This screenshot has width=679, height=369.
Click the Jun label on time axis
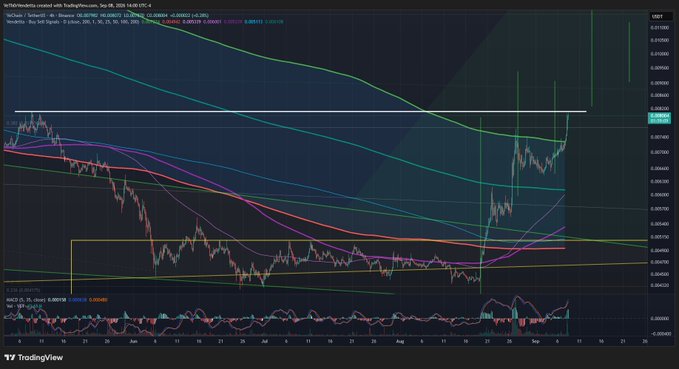[133, 341]
